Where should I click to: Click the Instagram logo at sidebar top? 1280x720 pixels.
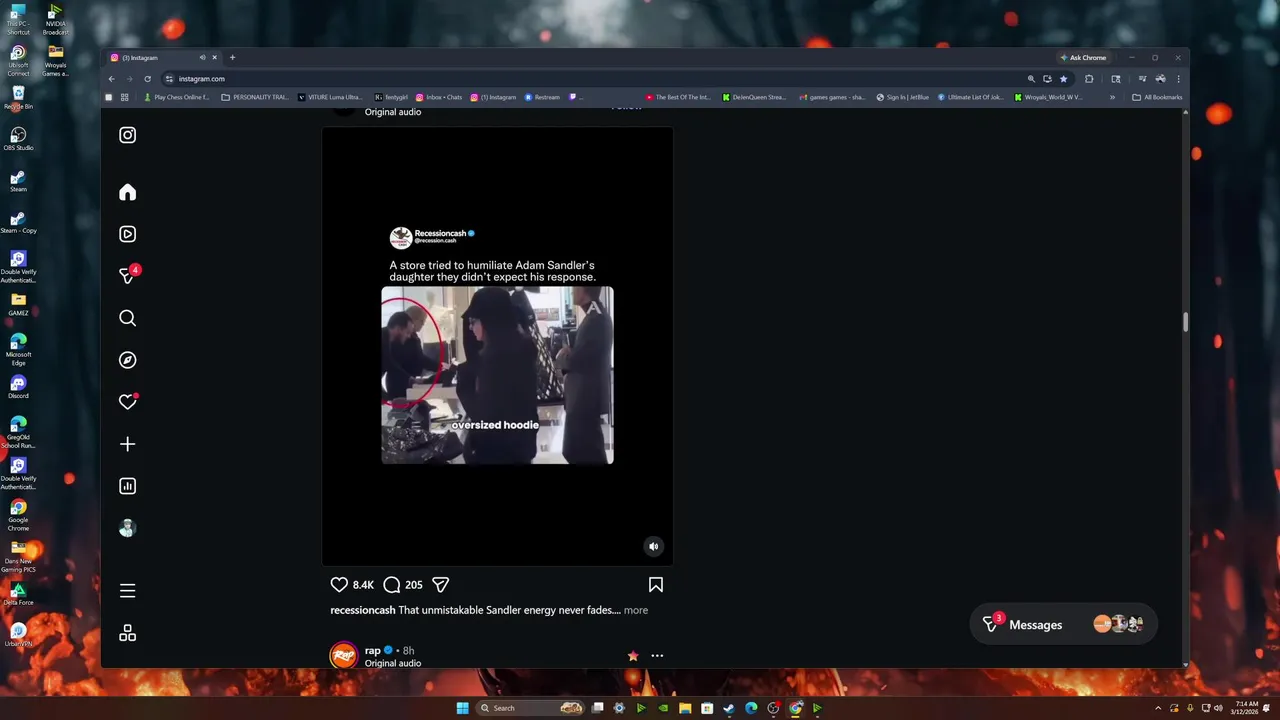tap(127, 135)
